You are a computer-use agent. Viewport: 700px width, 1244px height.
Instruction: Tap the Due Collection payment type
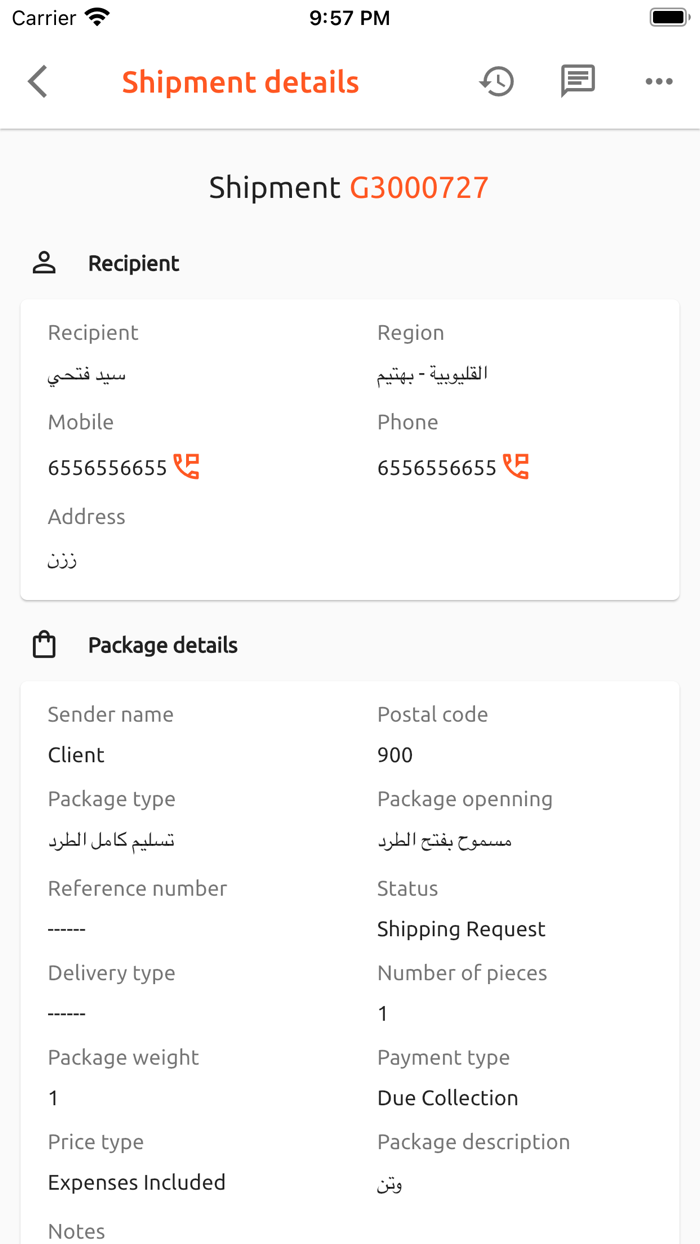coord(447,1098)
